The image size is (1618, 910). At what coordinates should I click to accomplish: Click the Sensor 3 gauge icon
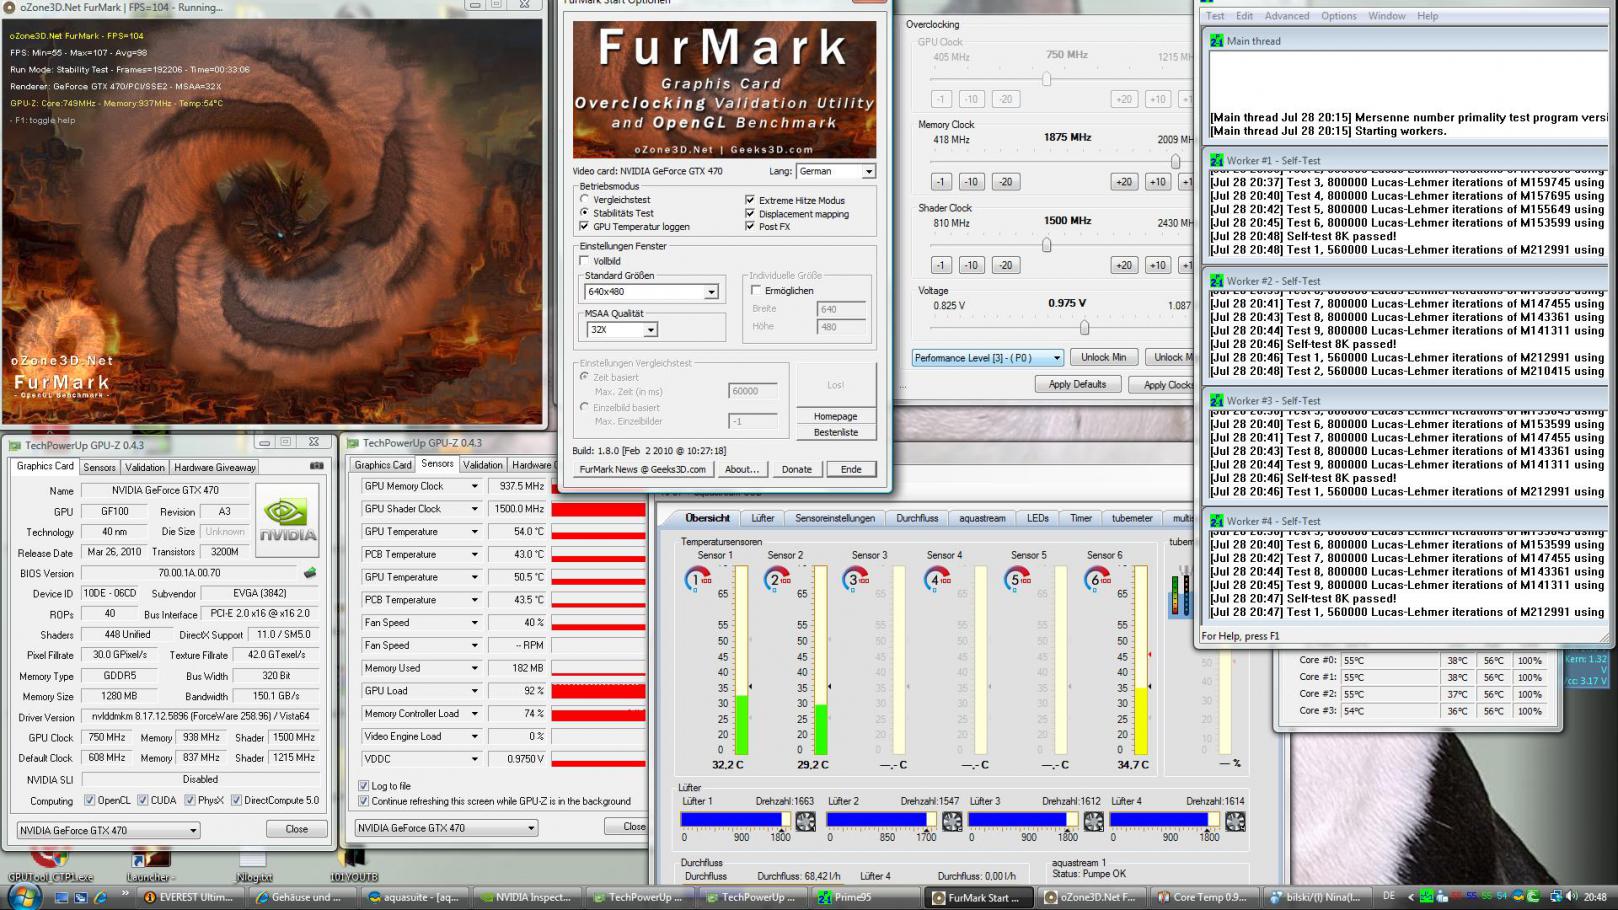click(856, 579)
